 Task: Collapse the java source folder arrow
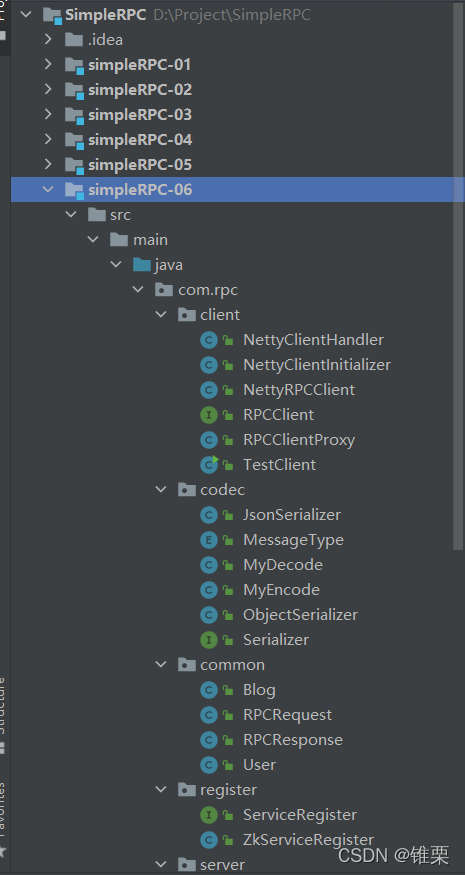click(x=116, y=265)
